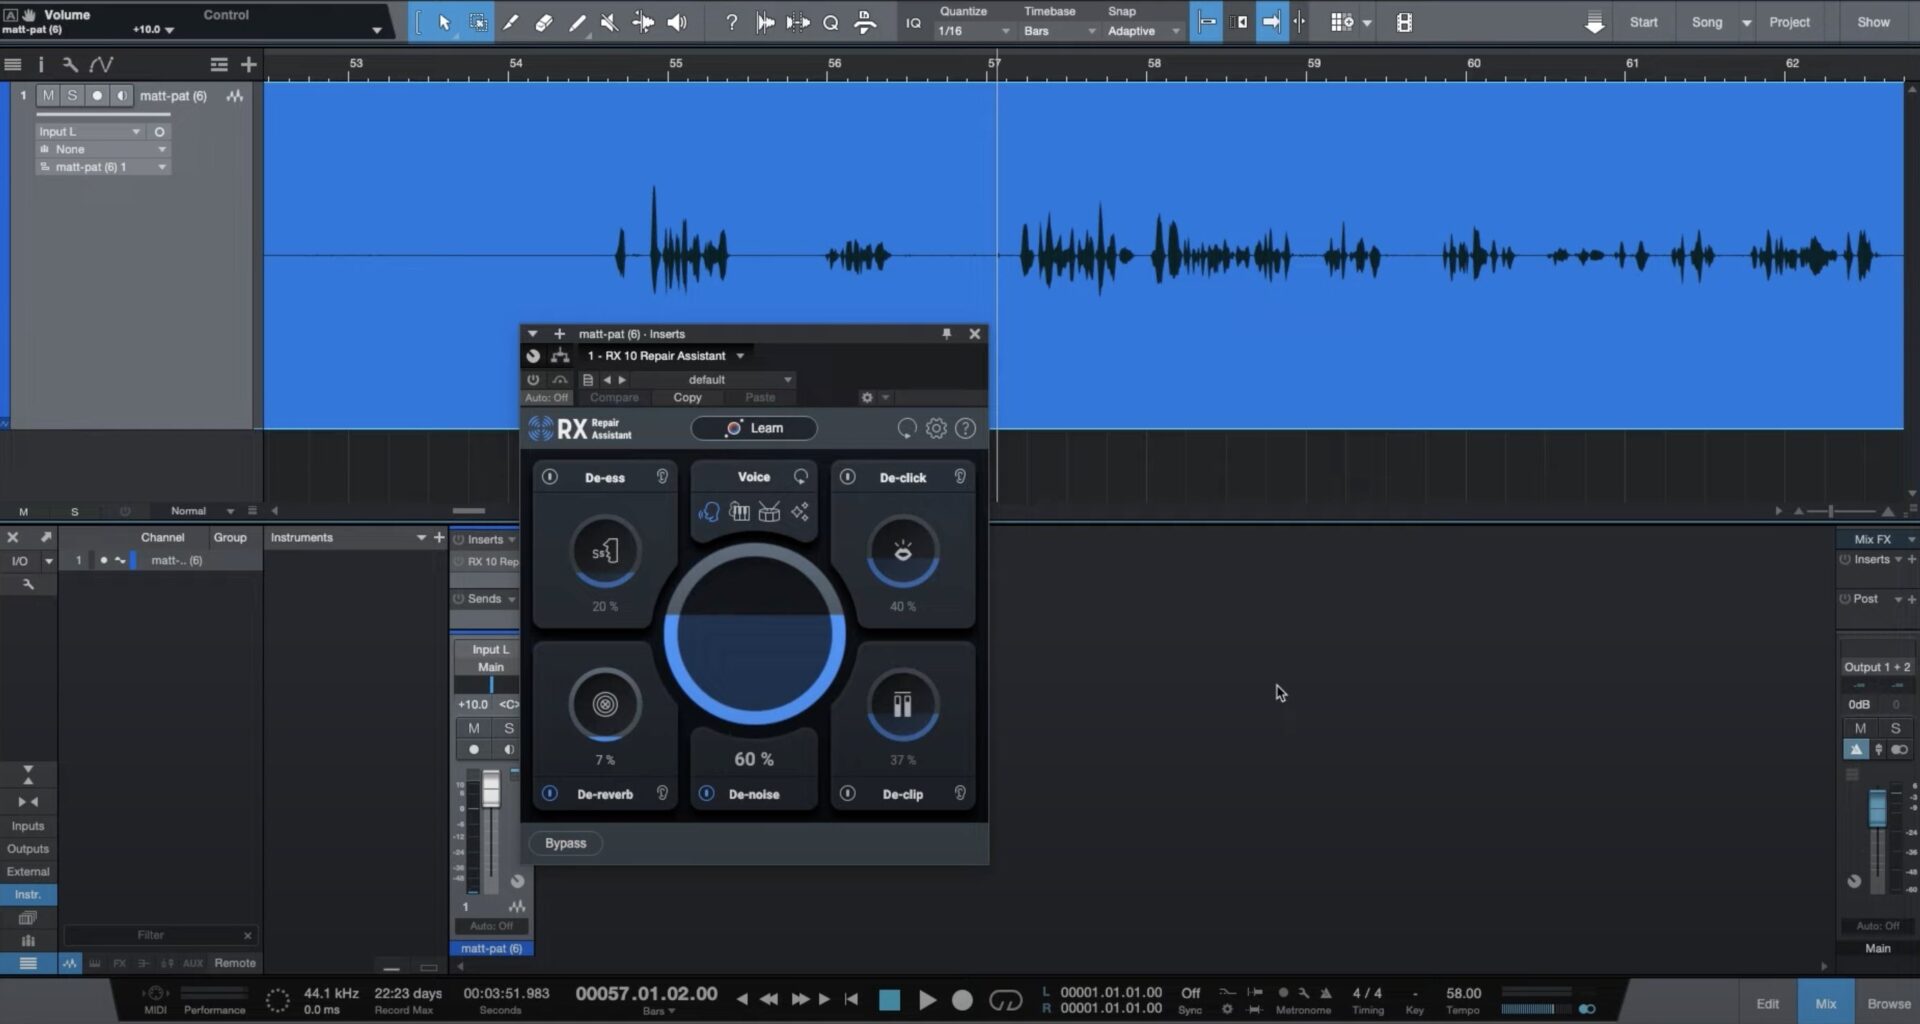
Task: Select the Percussion genre icon under Voice
Action: click(769, 511)
